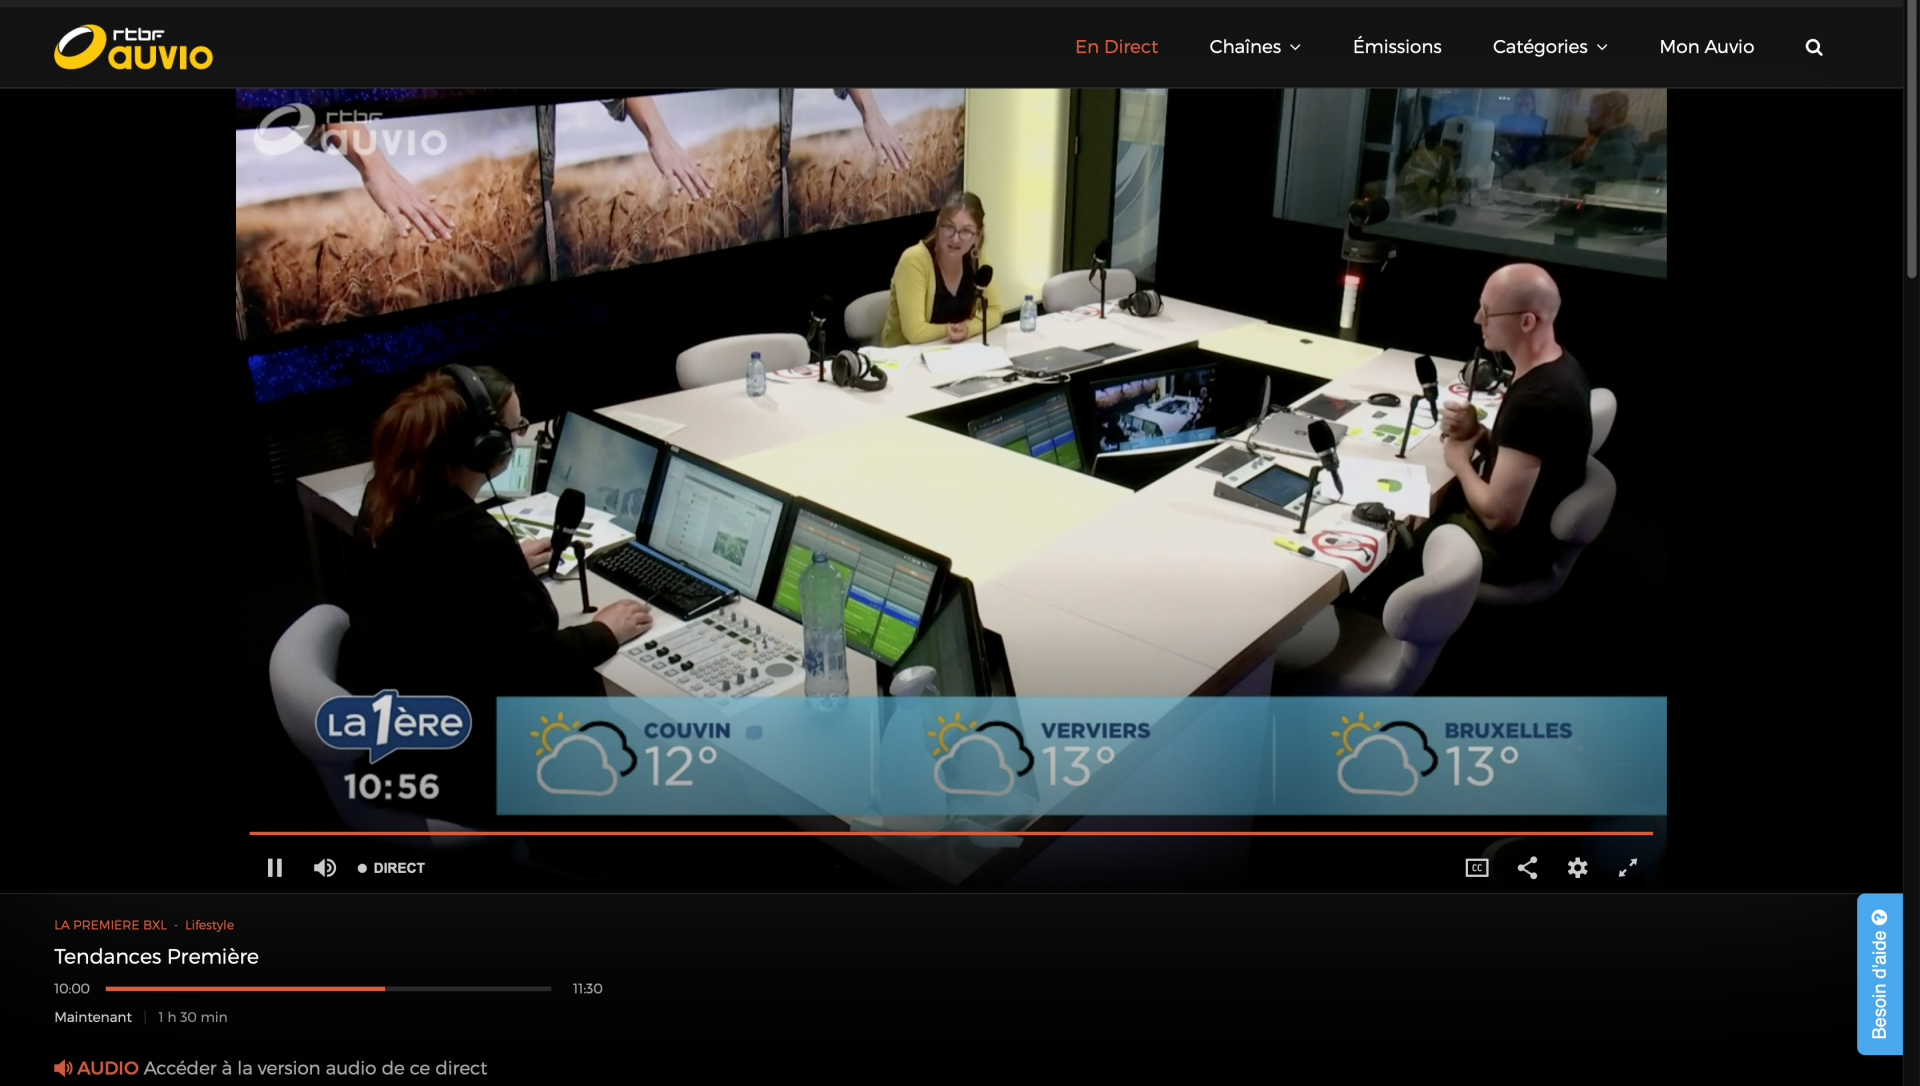Enter fullscreen mode
This screenshot has height=1086, width=1920.
1628,868
